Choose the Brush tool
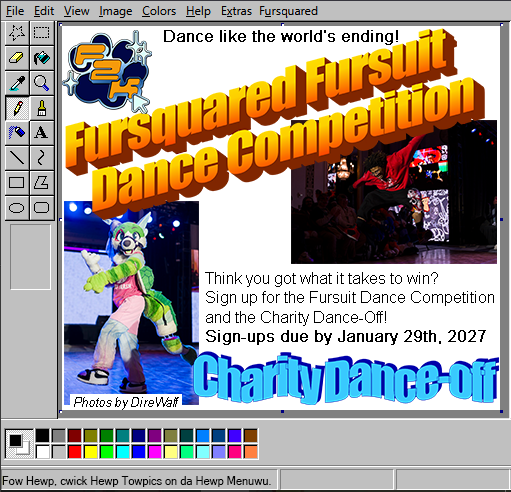This screenshot has width=511, height=492. pos(42,108)
